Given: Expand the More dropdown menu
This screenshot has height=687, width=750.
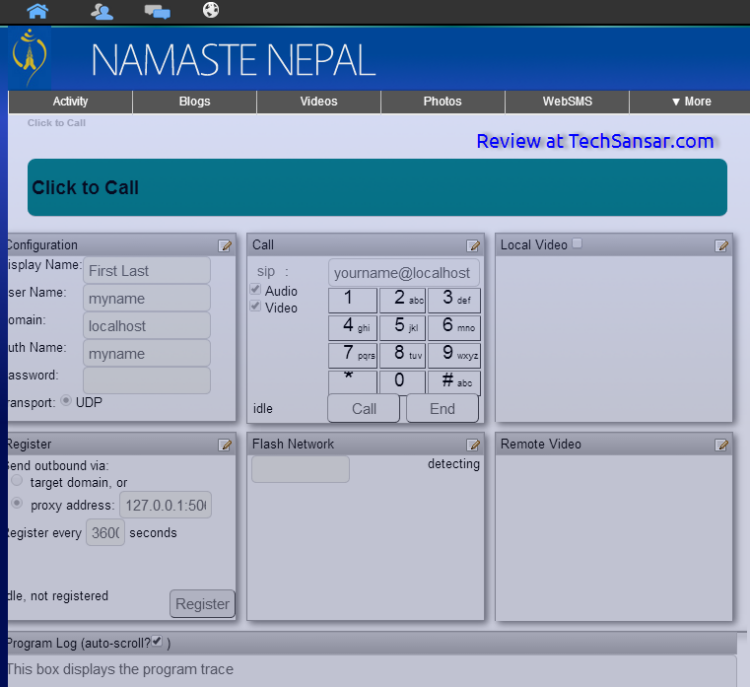Looking at the screenshot, I should click(x=691, y=101).
